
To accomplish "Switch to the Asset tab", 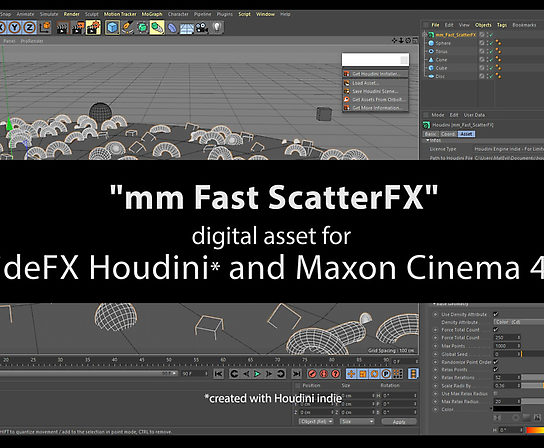I will pos(467,134).
